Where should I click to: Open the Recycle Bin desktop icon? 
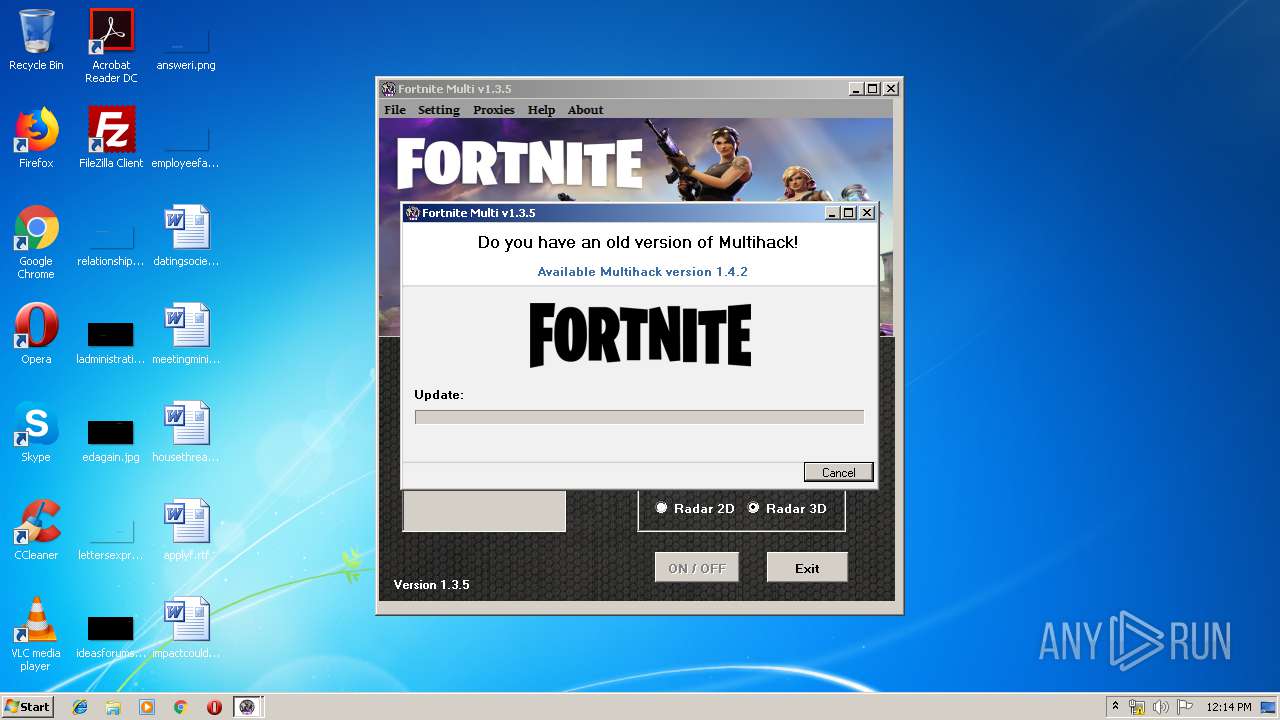tap(36, 40)
